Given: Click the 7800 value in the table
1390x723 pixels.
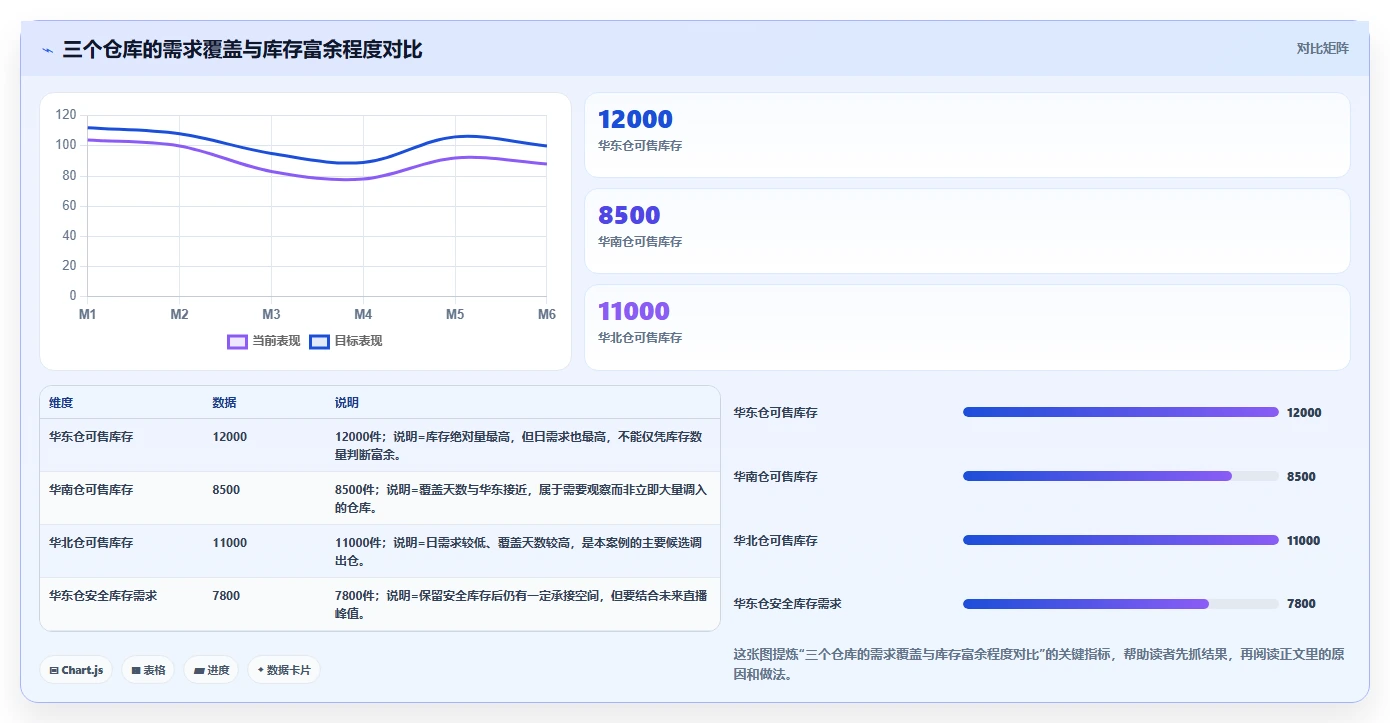Looking at the screenshot, I should pos(226,596).
